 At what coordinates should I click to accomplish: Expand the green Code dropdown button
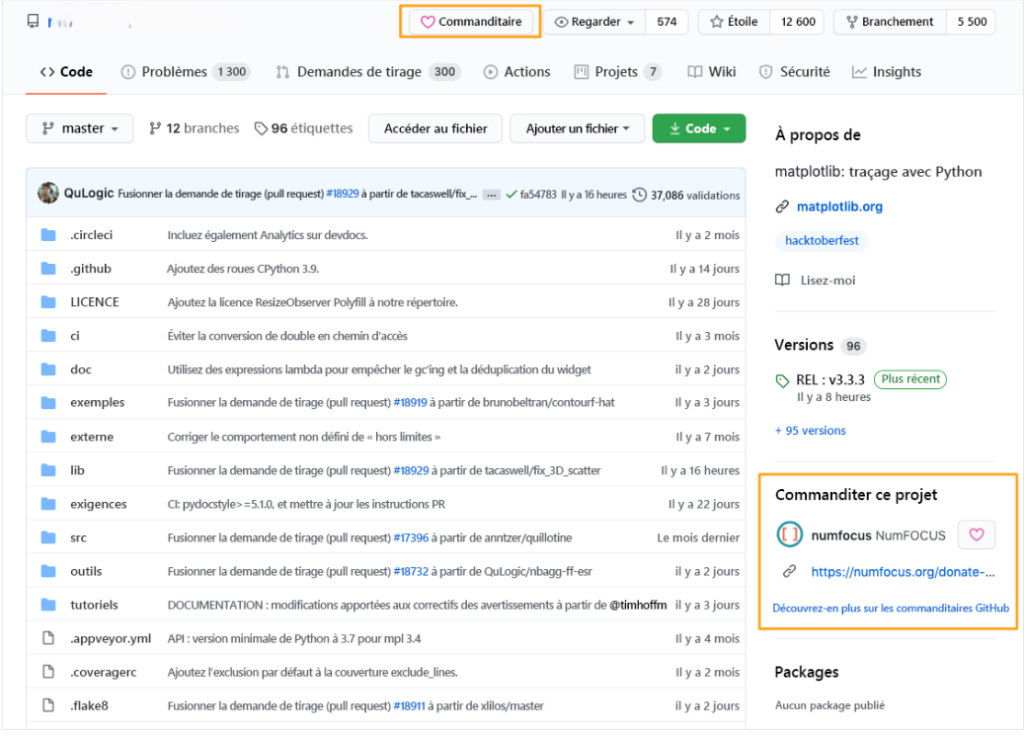(698, 129)
